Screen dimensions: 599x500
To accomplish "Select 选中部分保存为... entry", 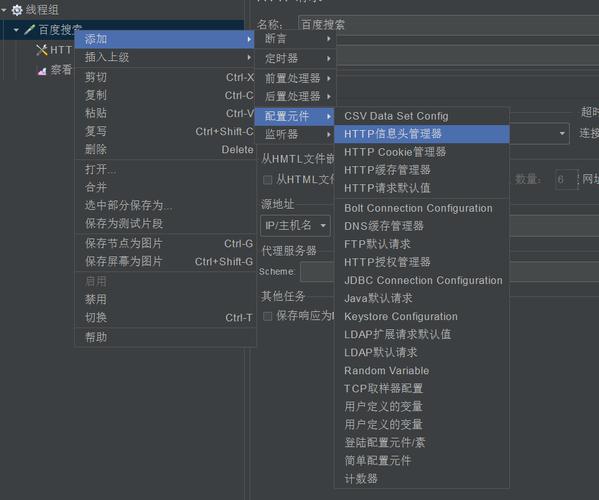I will [x=165, y=206].
